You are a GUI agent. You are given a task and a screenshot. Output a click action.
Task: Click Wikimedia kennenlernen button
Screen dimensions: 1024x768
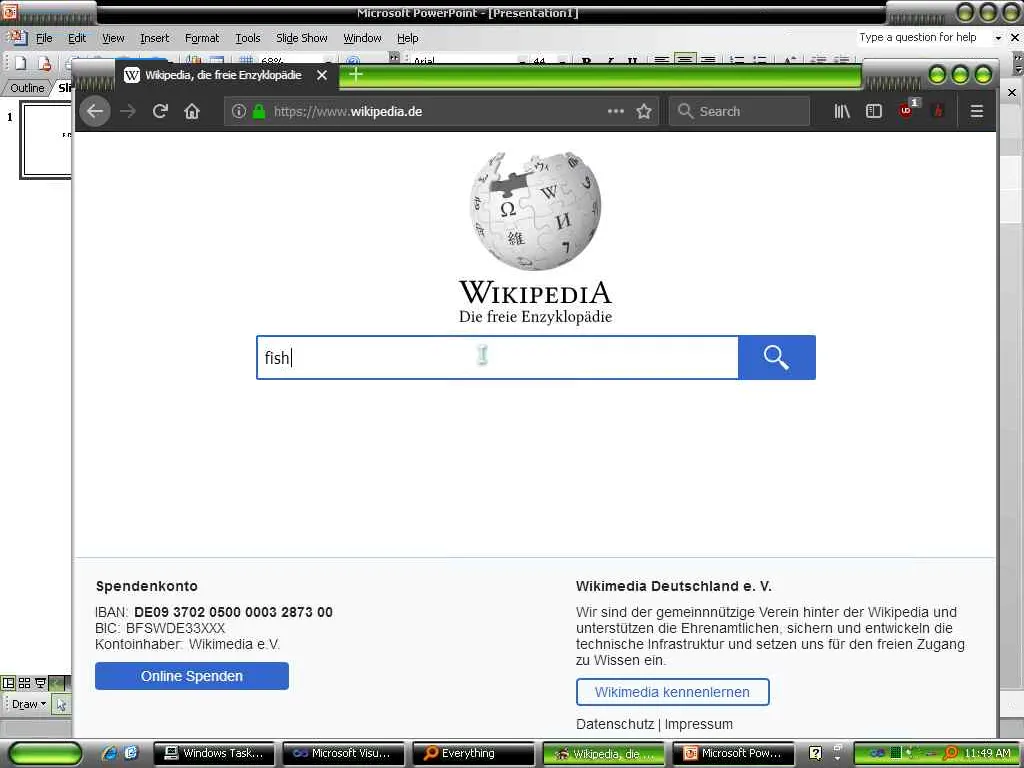673,692
